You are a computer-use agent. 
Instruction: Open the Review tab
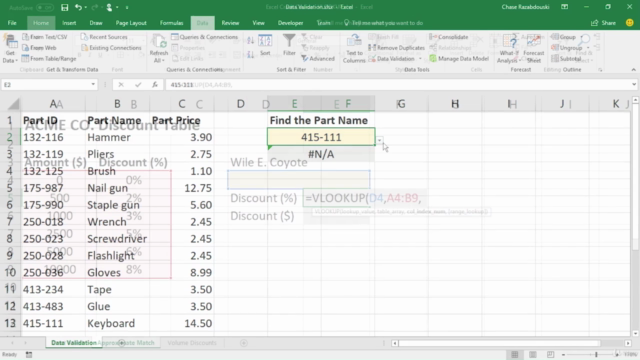[x=230, y=23]
